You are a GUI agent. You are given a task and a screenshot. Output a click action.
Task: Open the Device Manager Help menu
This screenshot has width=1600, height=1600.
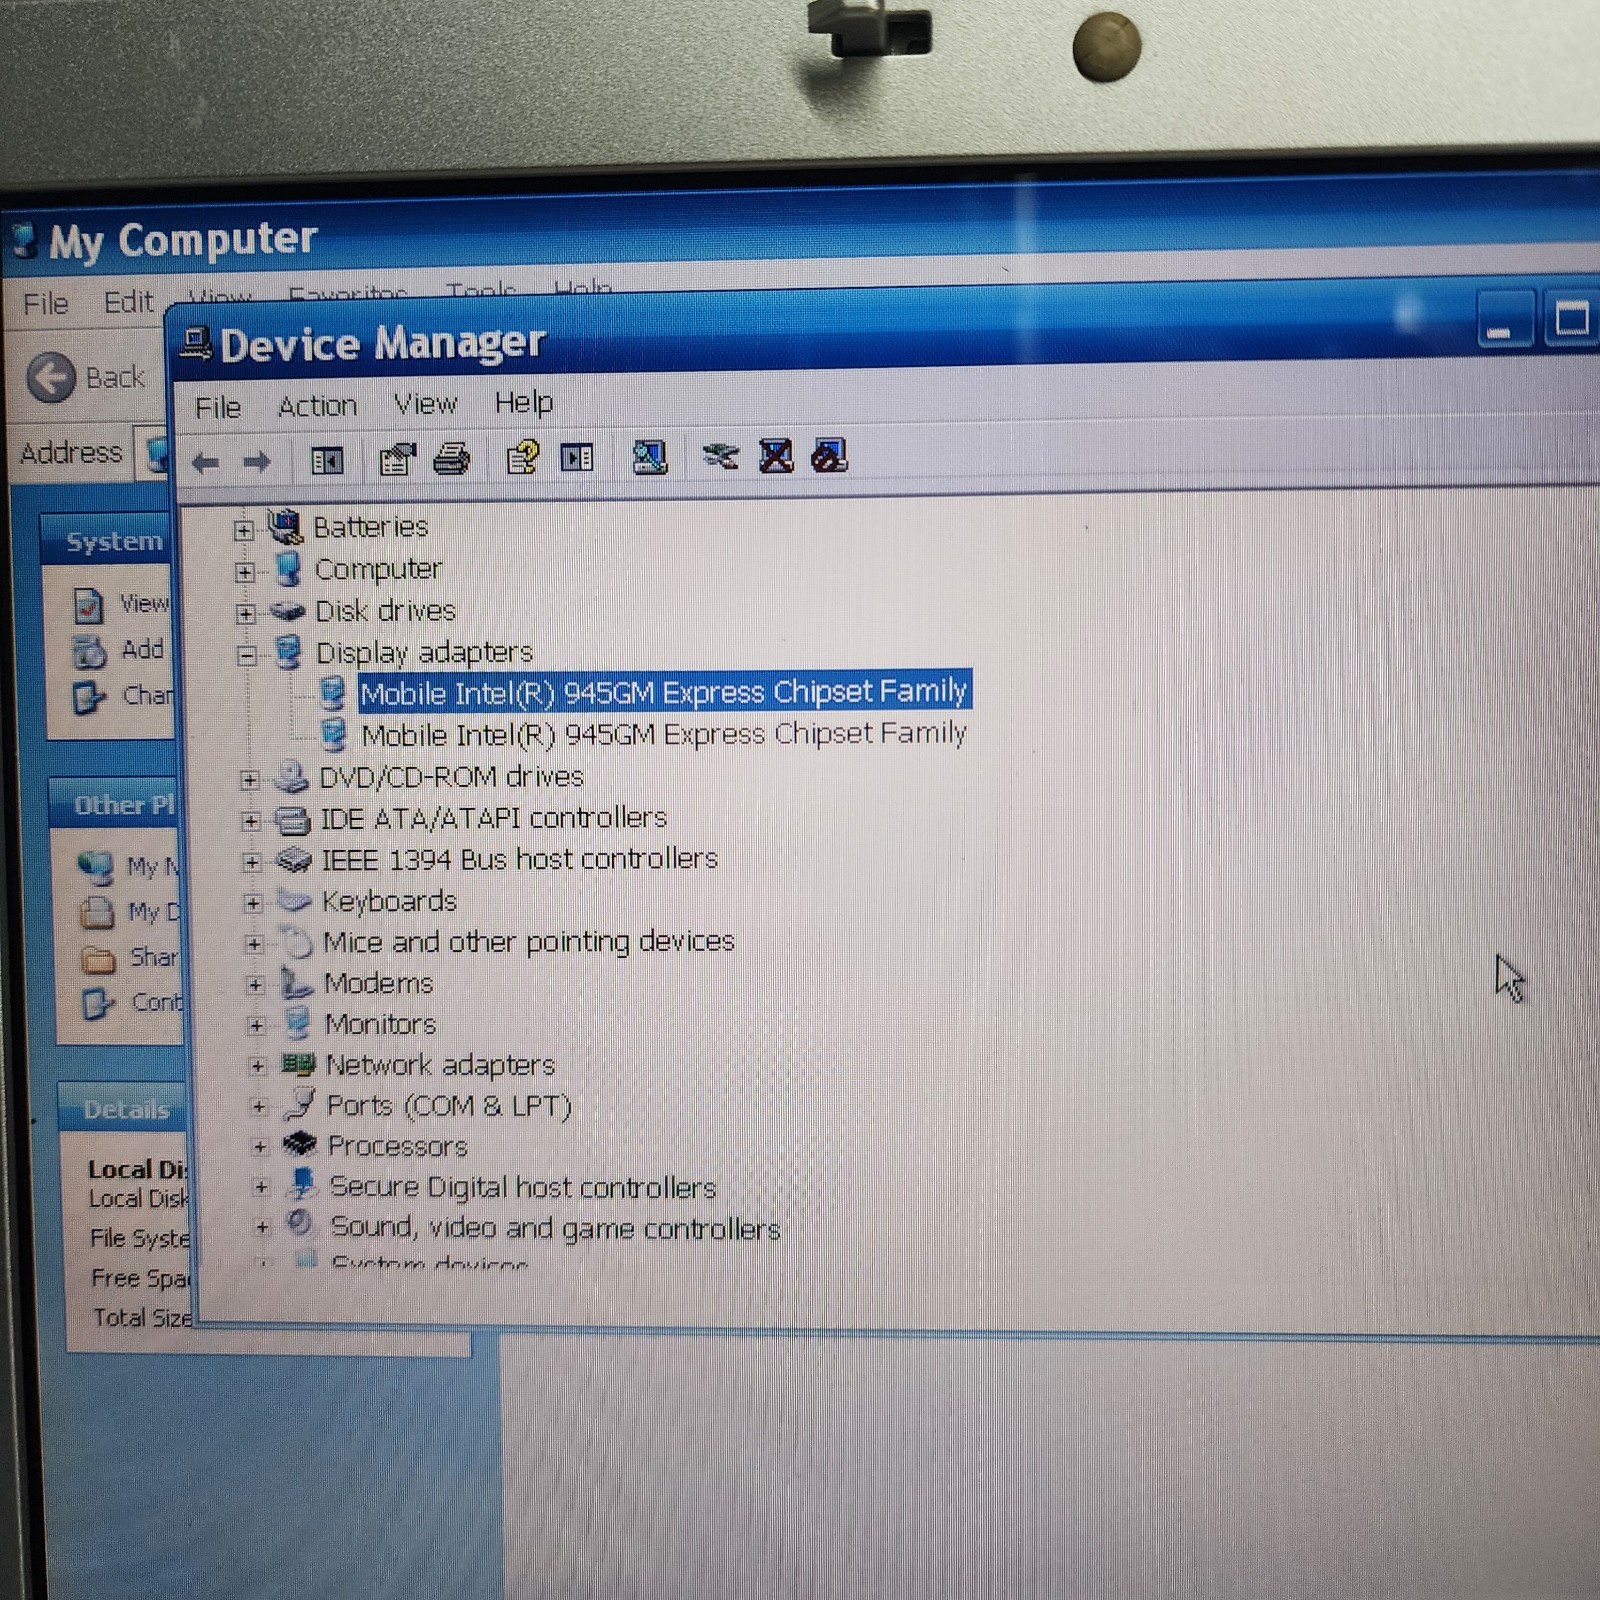pyautogui.click(x=524, y=403)
